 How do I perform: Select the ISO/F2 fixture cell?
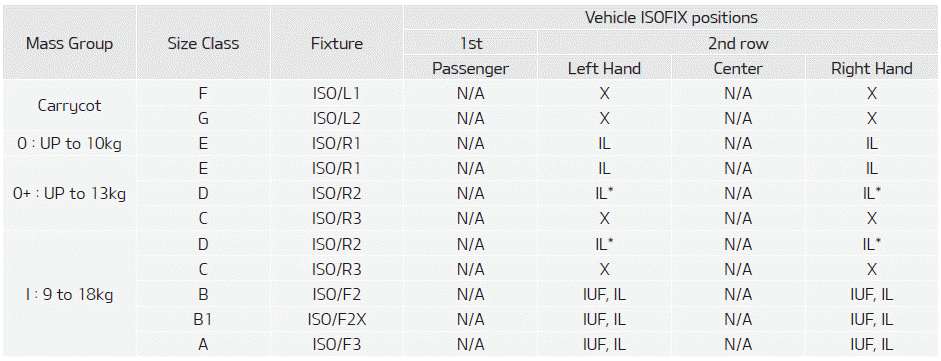coord(337,294)
